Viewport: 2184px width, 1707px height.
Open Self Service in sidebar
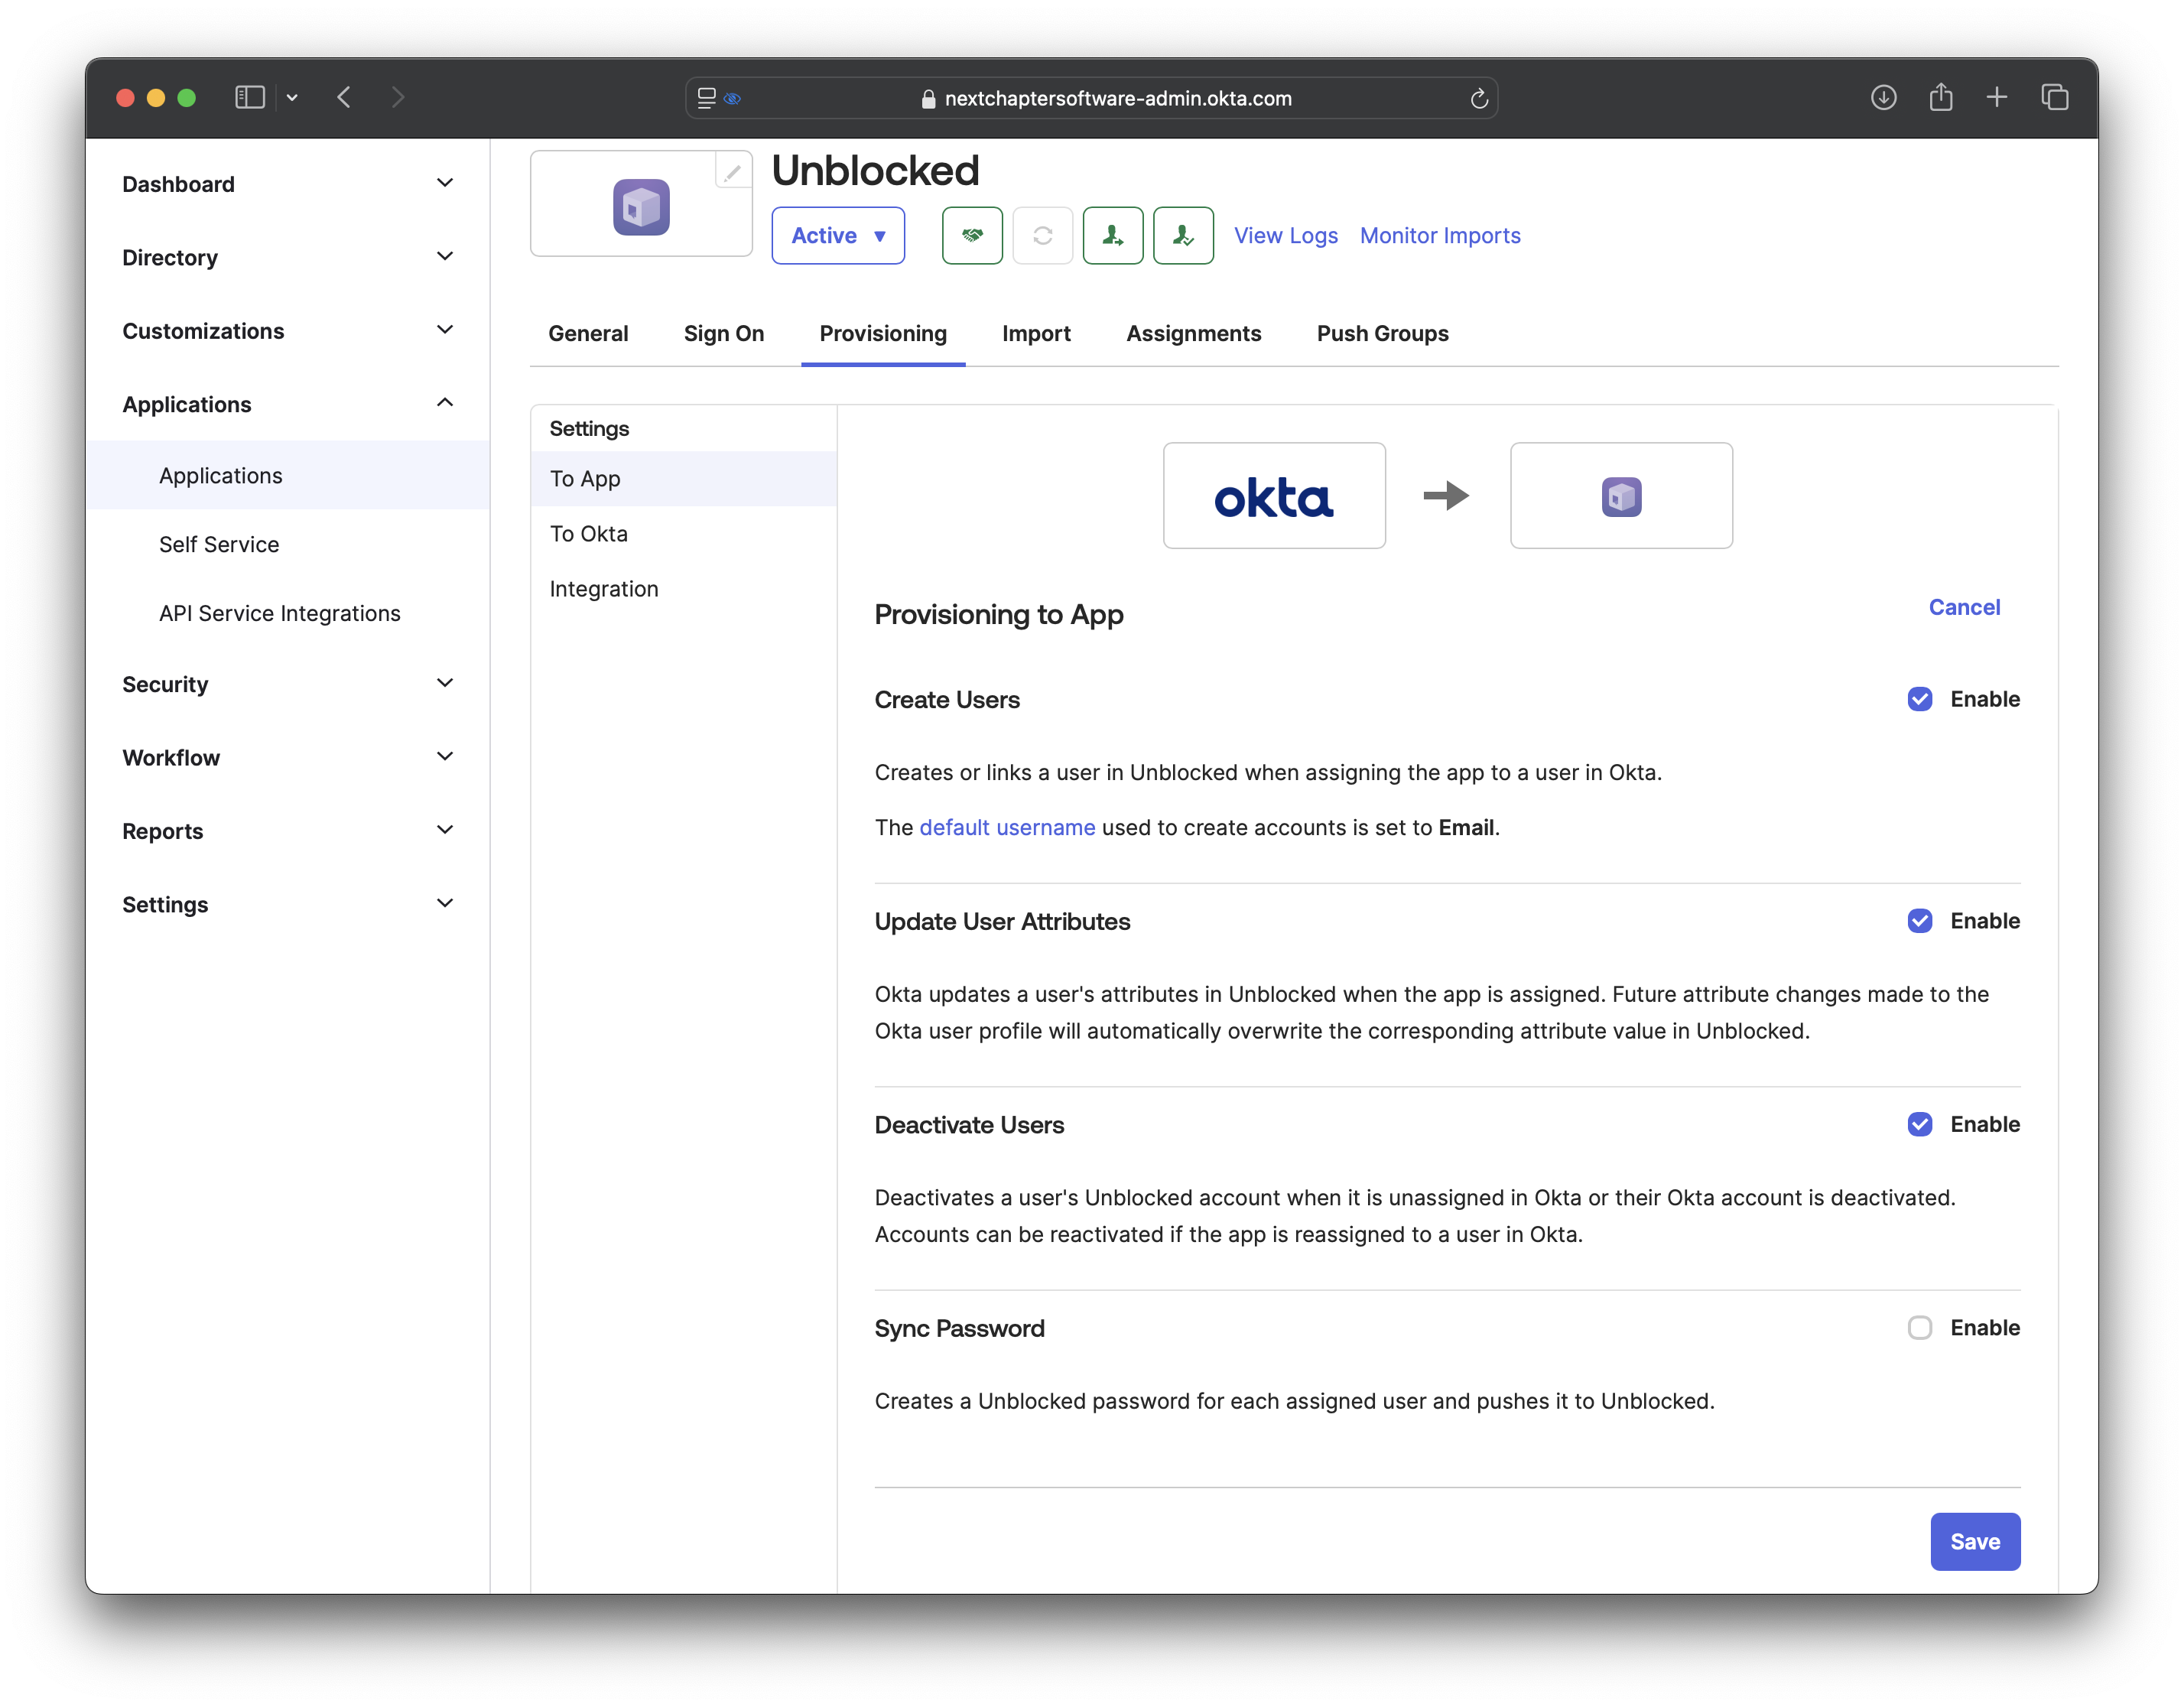point(288,544)
